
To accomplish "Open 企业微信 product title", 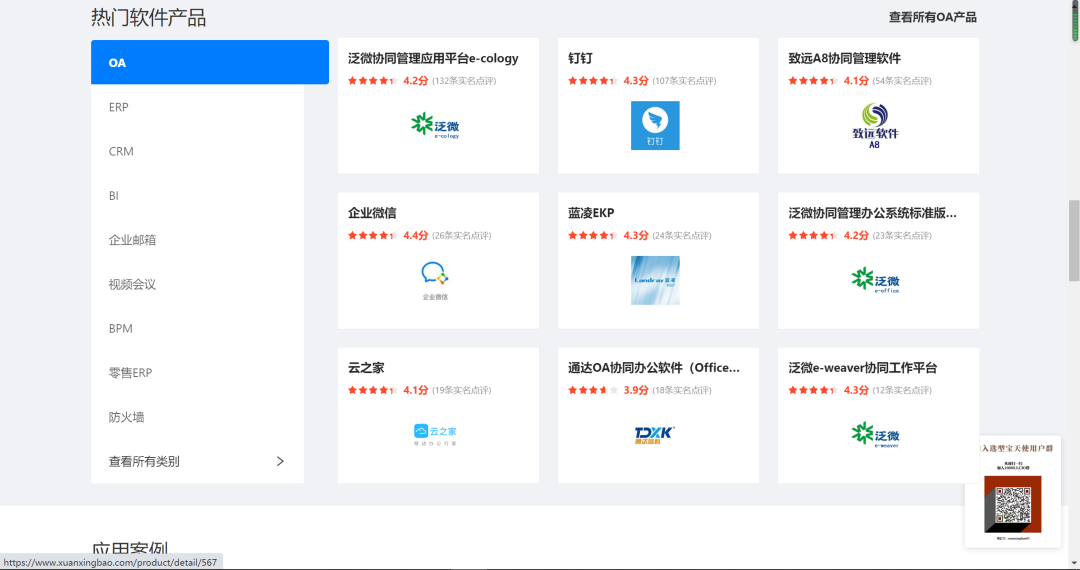I will coord(372,213).
